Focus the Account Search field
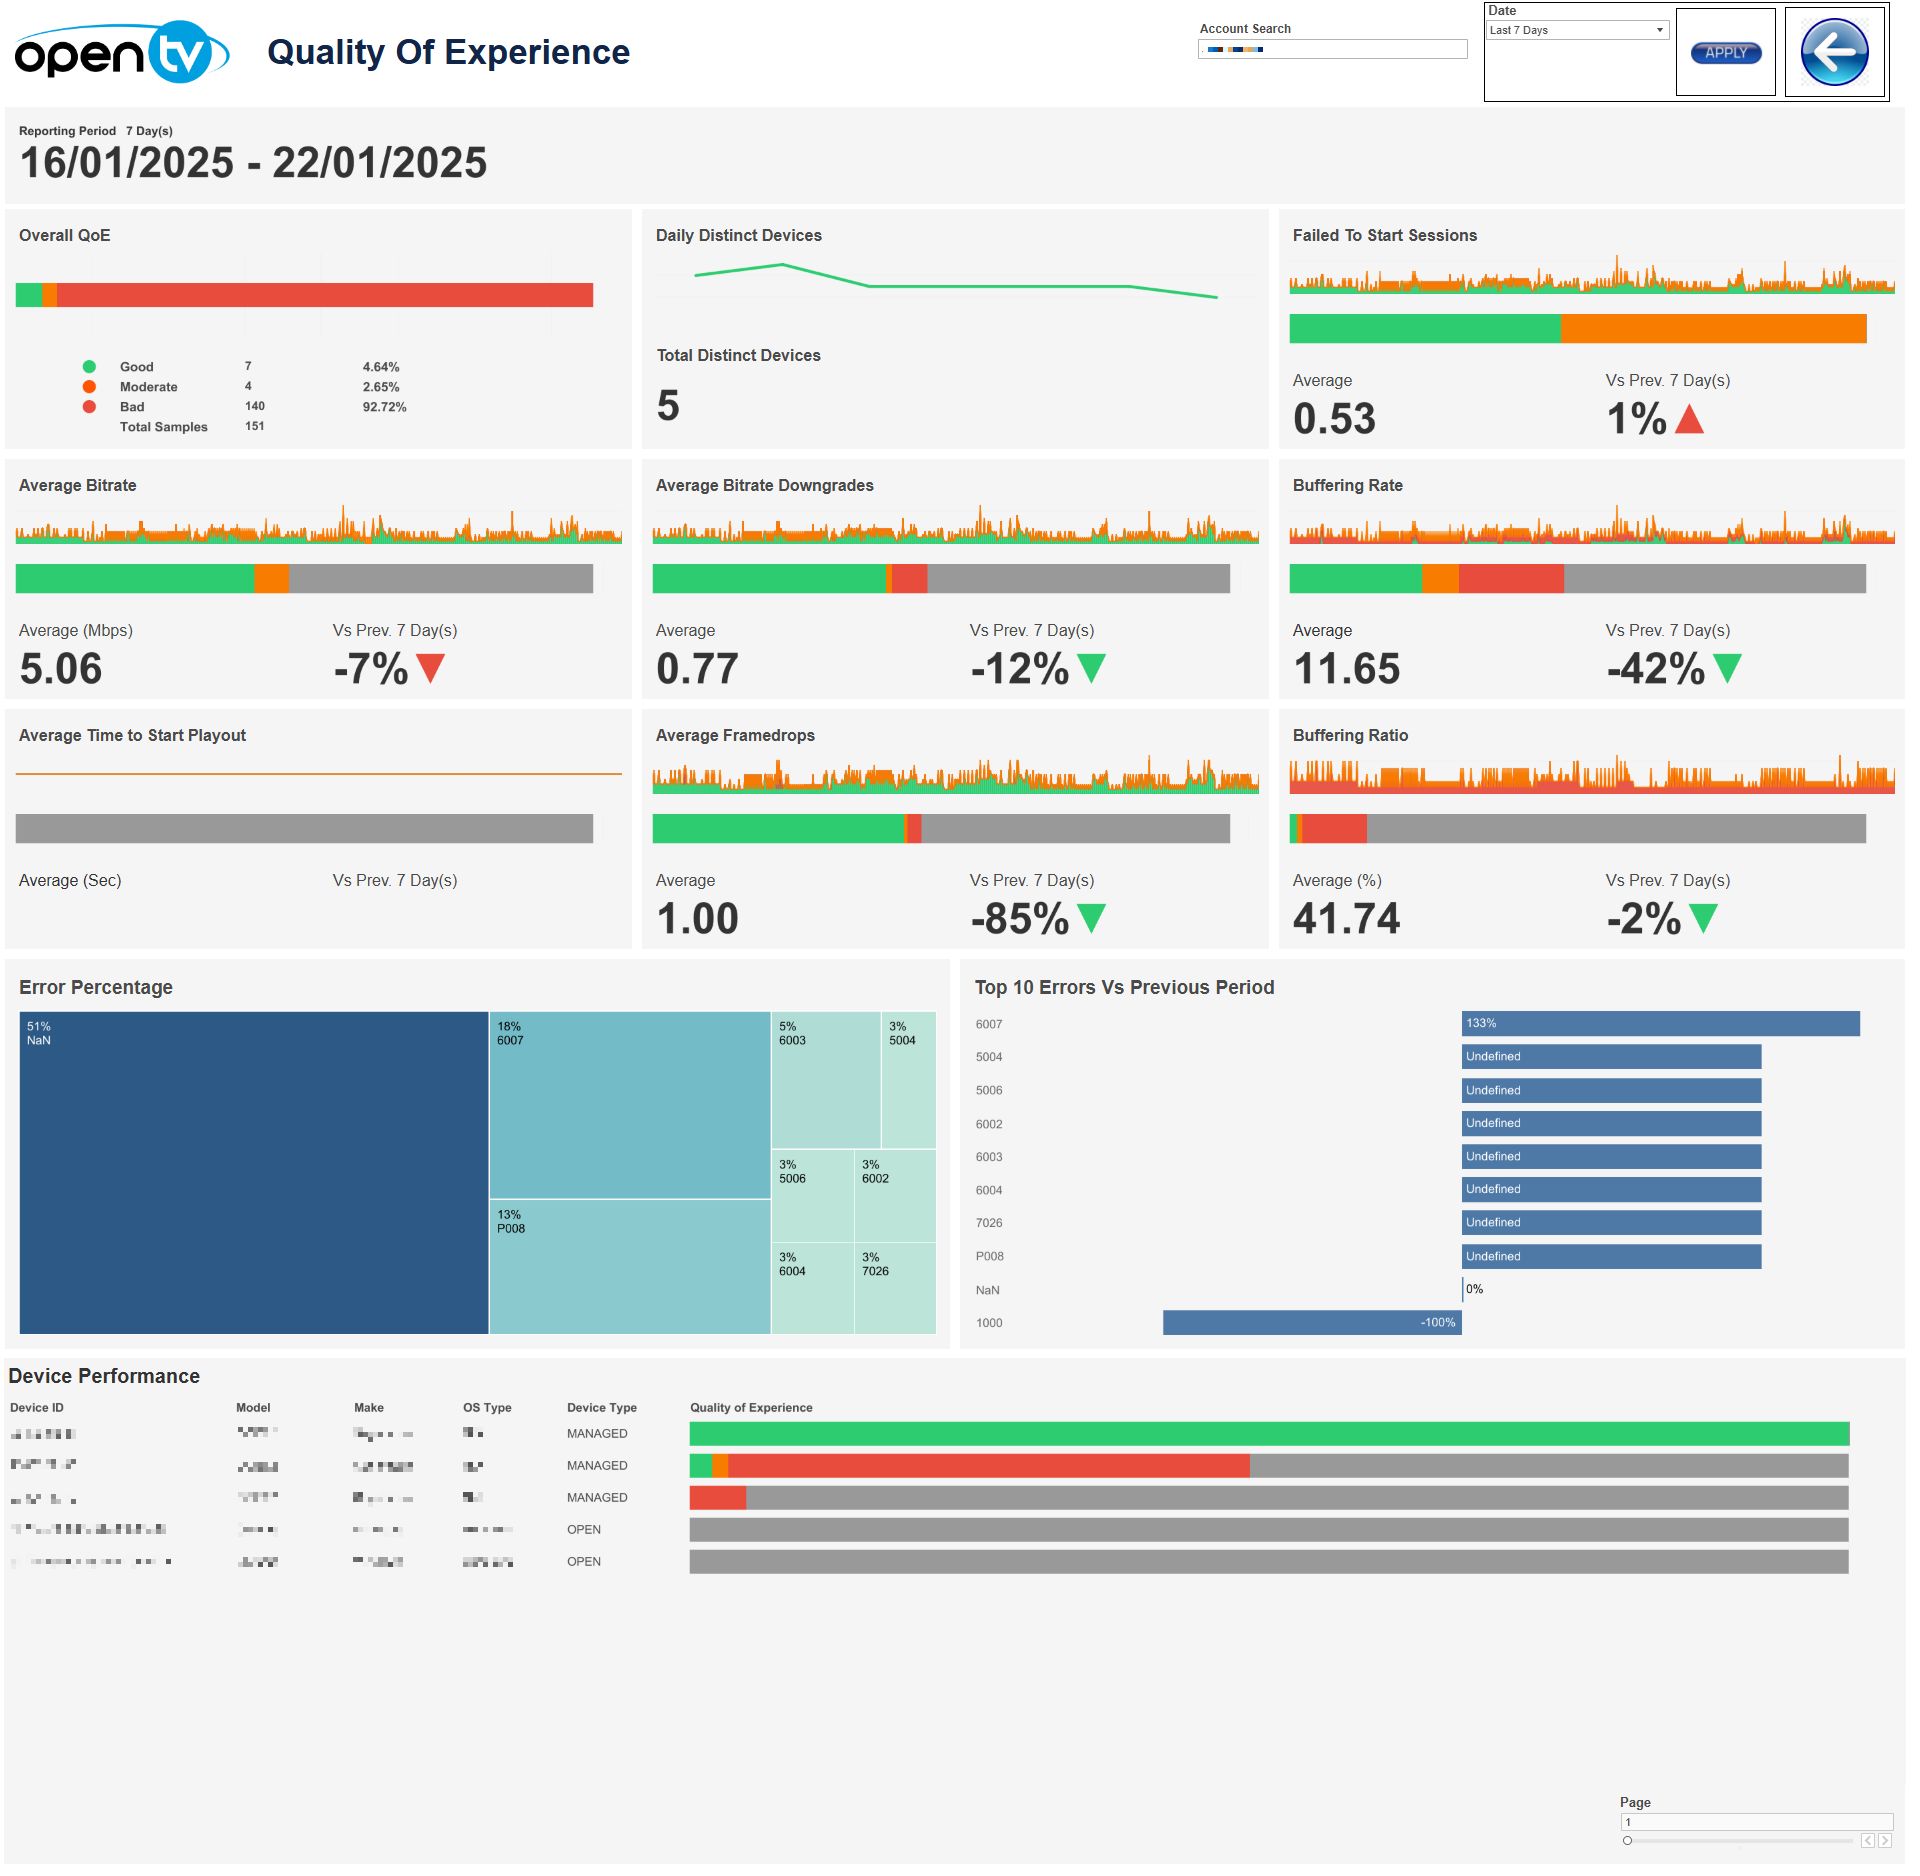Image resolution: width=1920 pixels, height=1876 pixels. (x=1332, y=49)
